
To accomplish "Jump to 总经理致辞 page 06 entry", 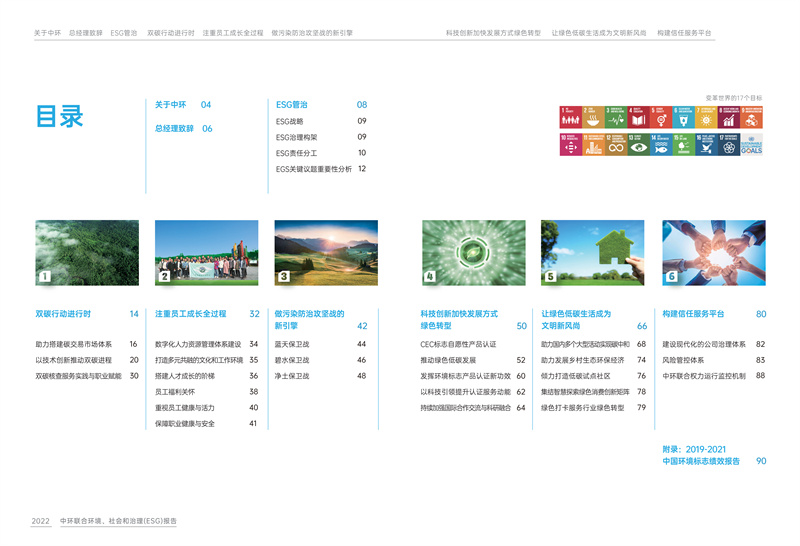I will pyautogui.click(x=183, y=129).
